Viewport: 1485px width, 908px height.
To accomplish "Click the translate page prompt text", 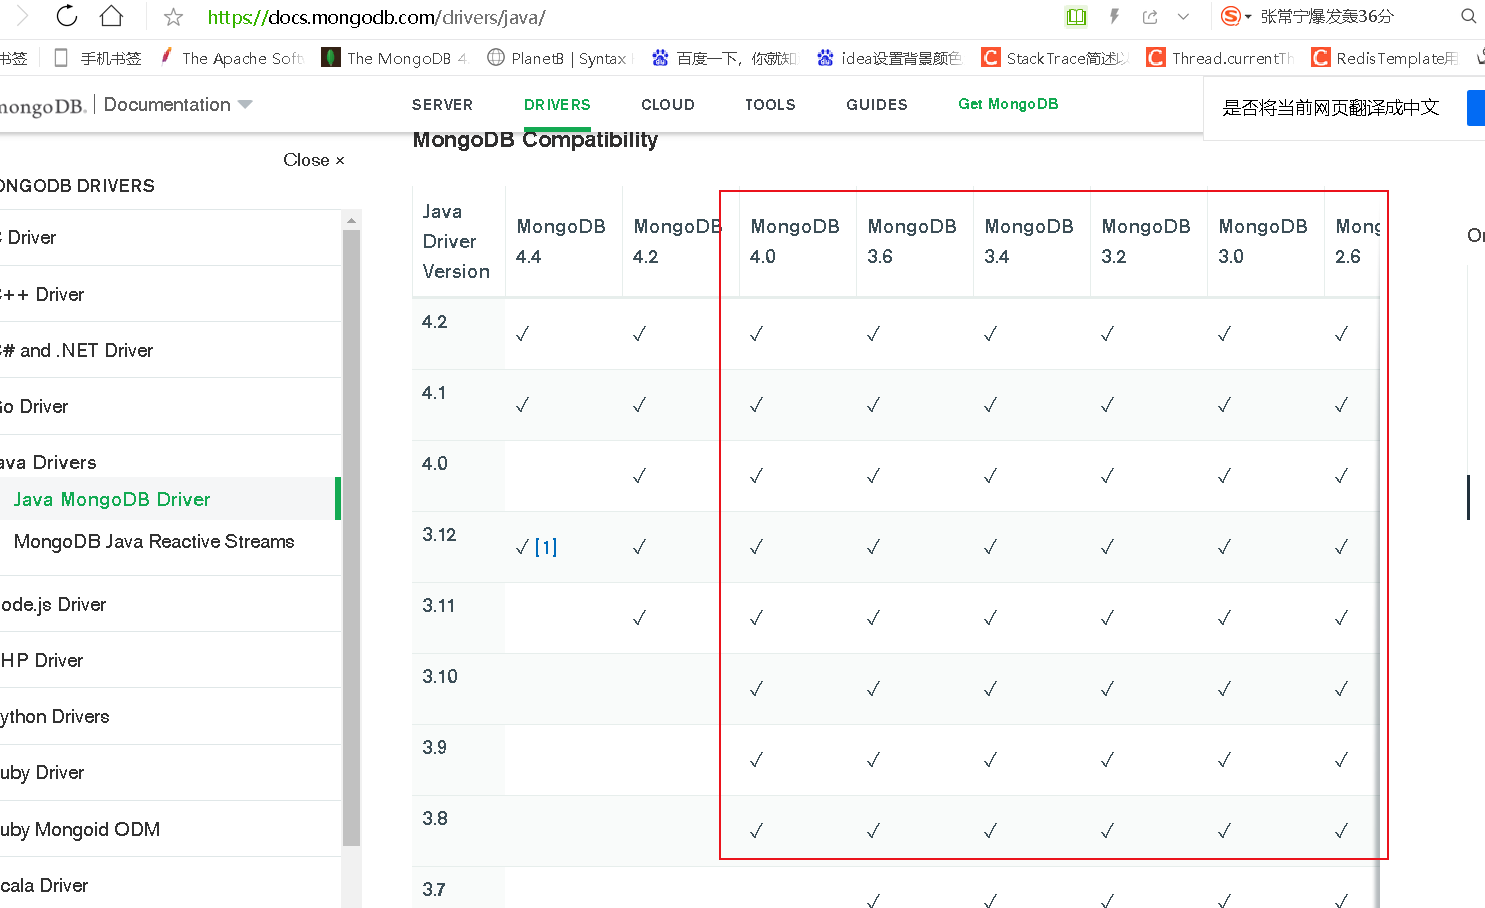I will 1330,108.
